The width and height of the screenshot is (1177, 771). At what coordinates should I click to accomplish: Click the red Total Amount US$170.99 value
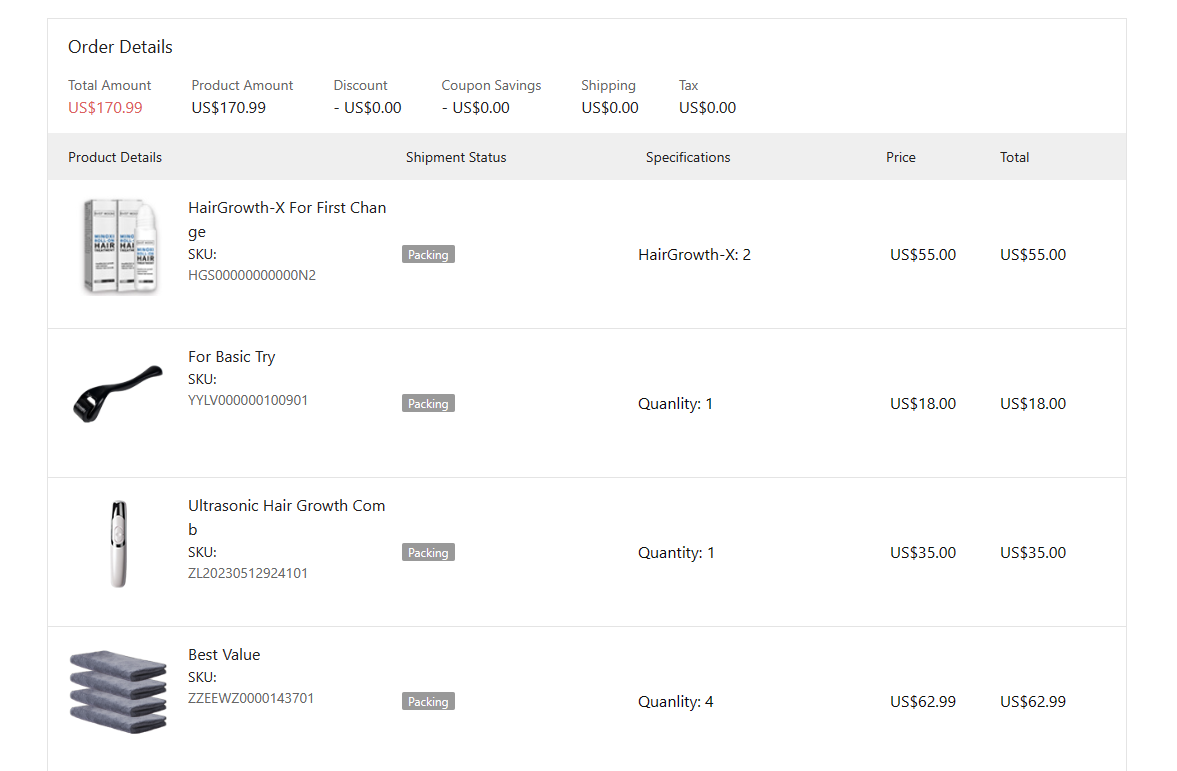point(105,108)
